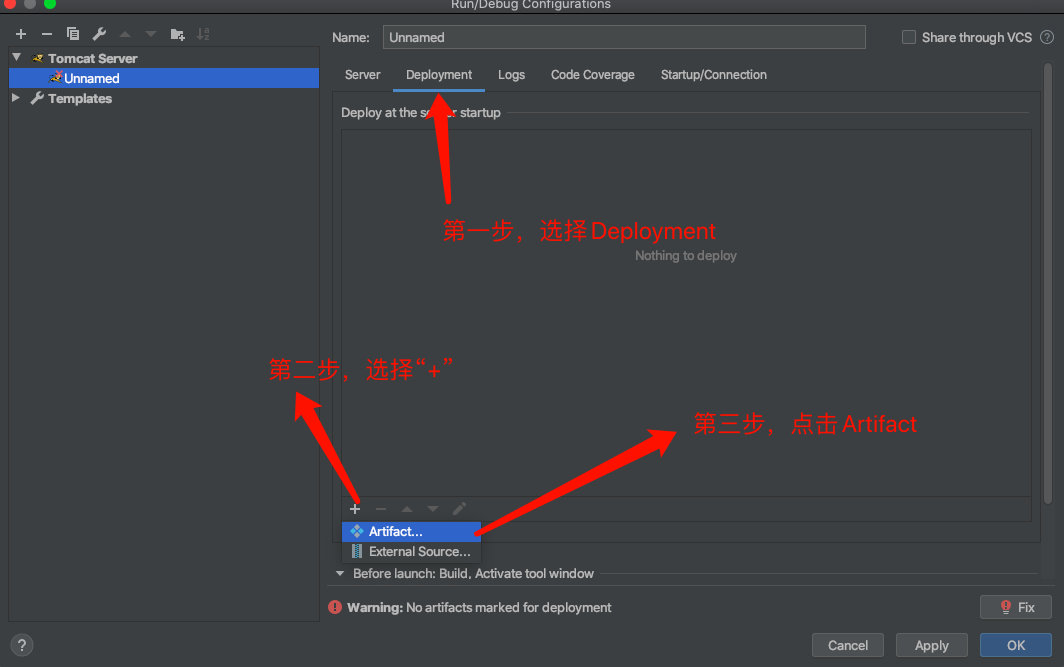Click the Tomcat Server icon in the tree
The image size is (1064, 667).
tap(38, 58)
